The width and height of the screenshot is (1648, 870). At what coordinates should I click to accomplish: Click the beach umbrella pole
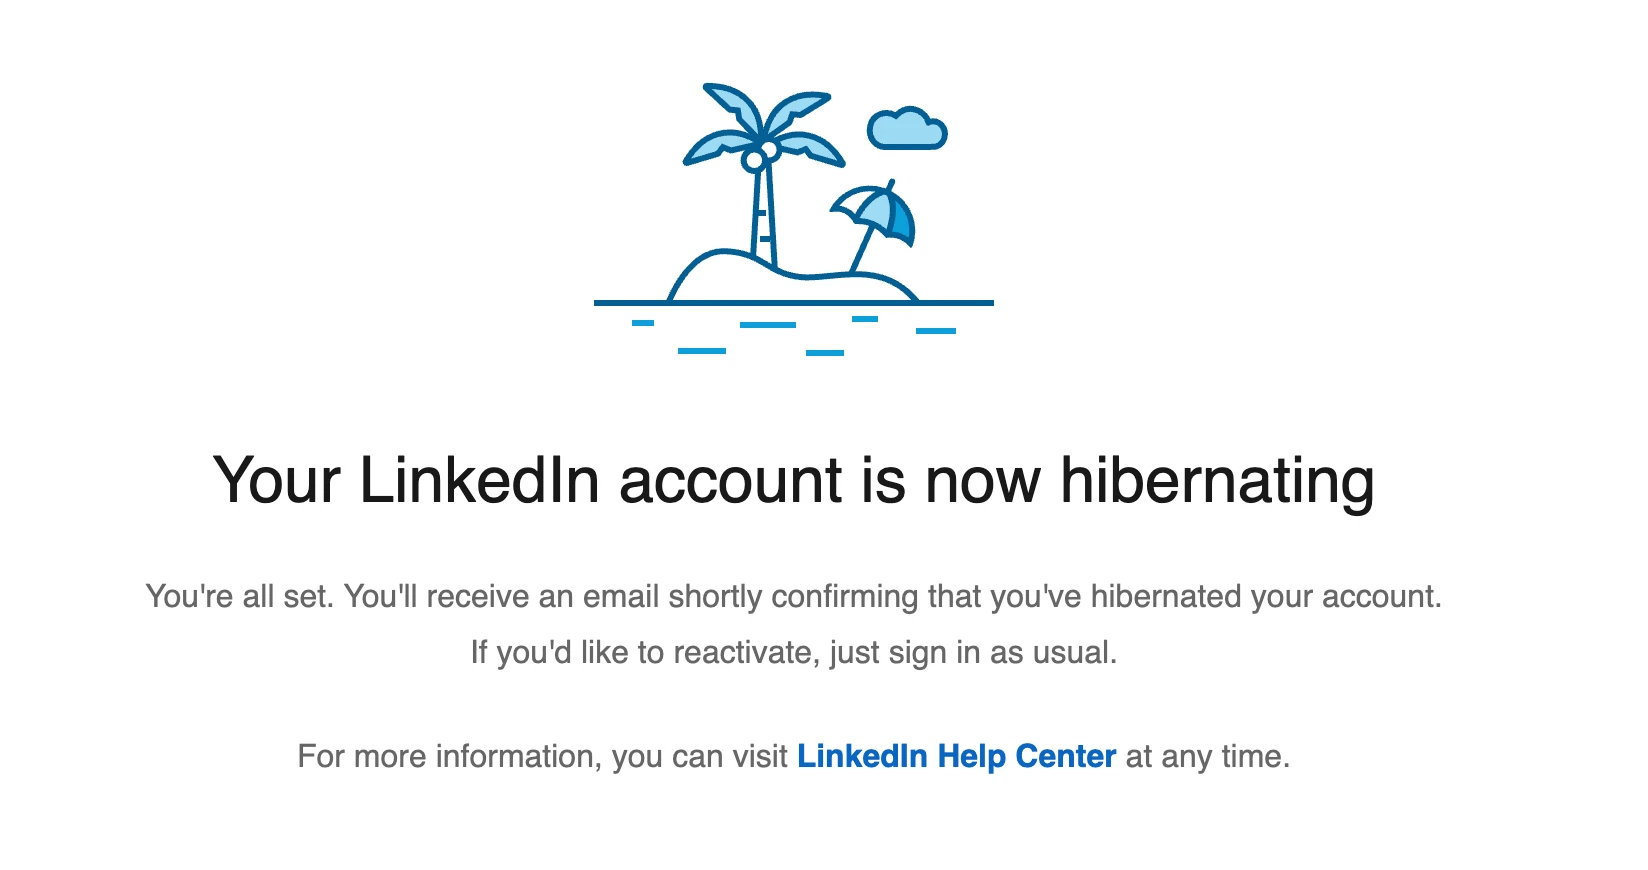[860, 252]
